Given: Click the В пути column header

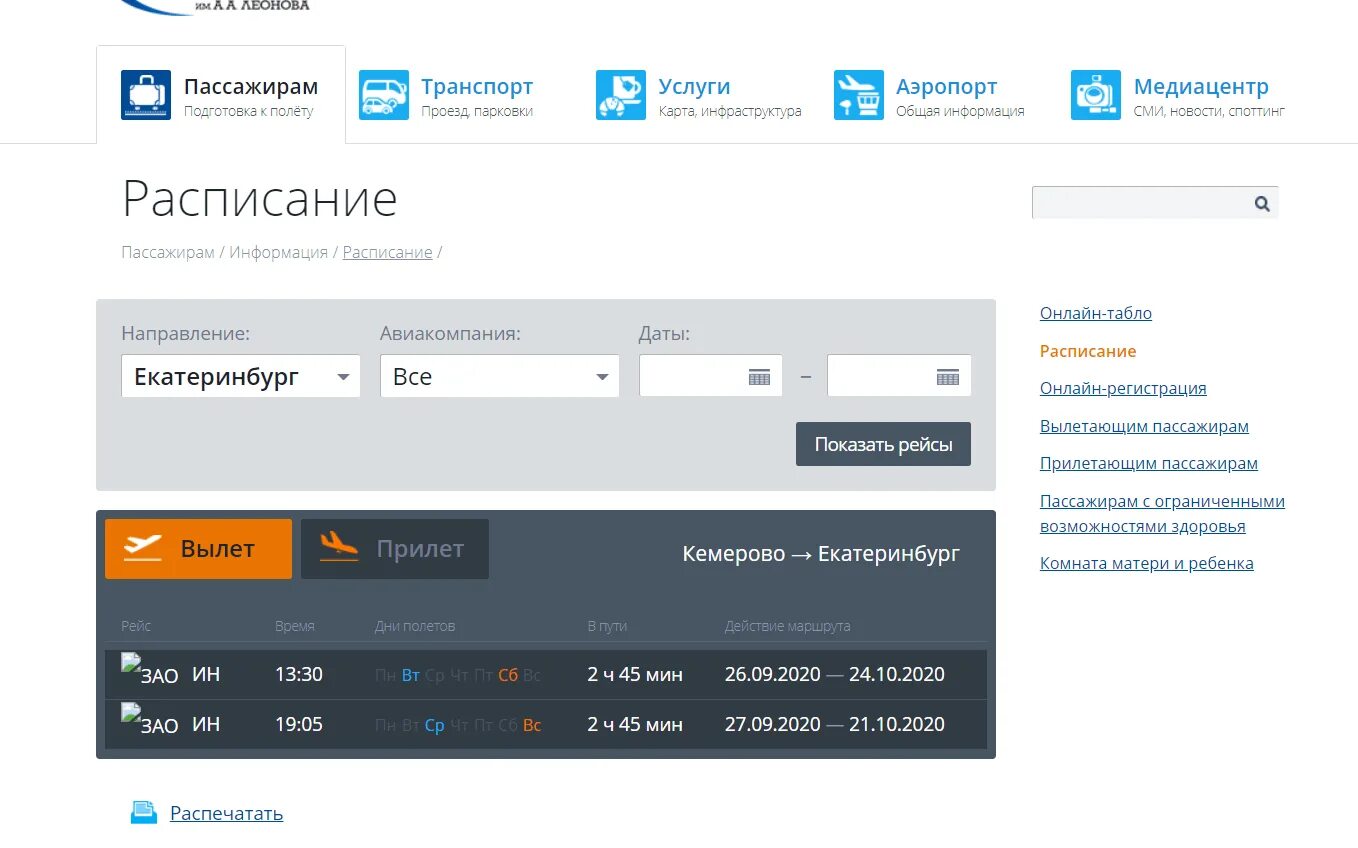Looking at the screenshot, I should [x=607, y=626].
